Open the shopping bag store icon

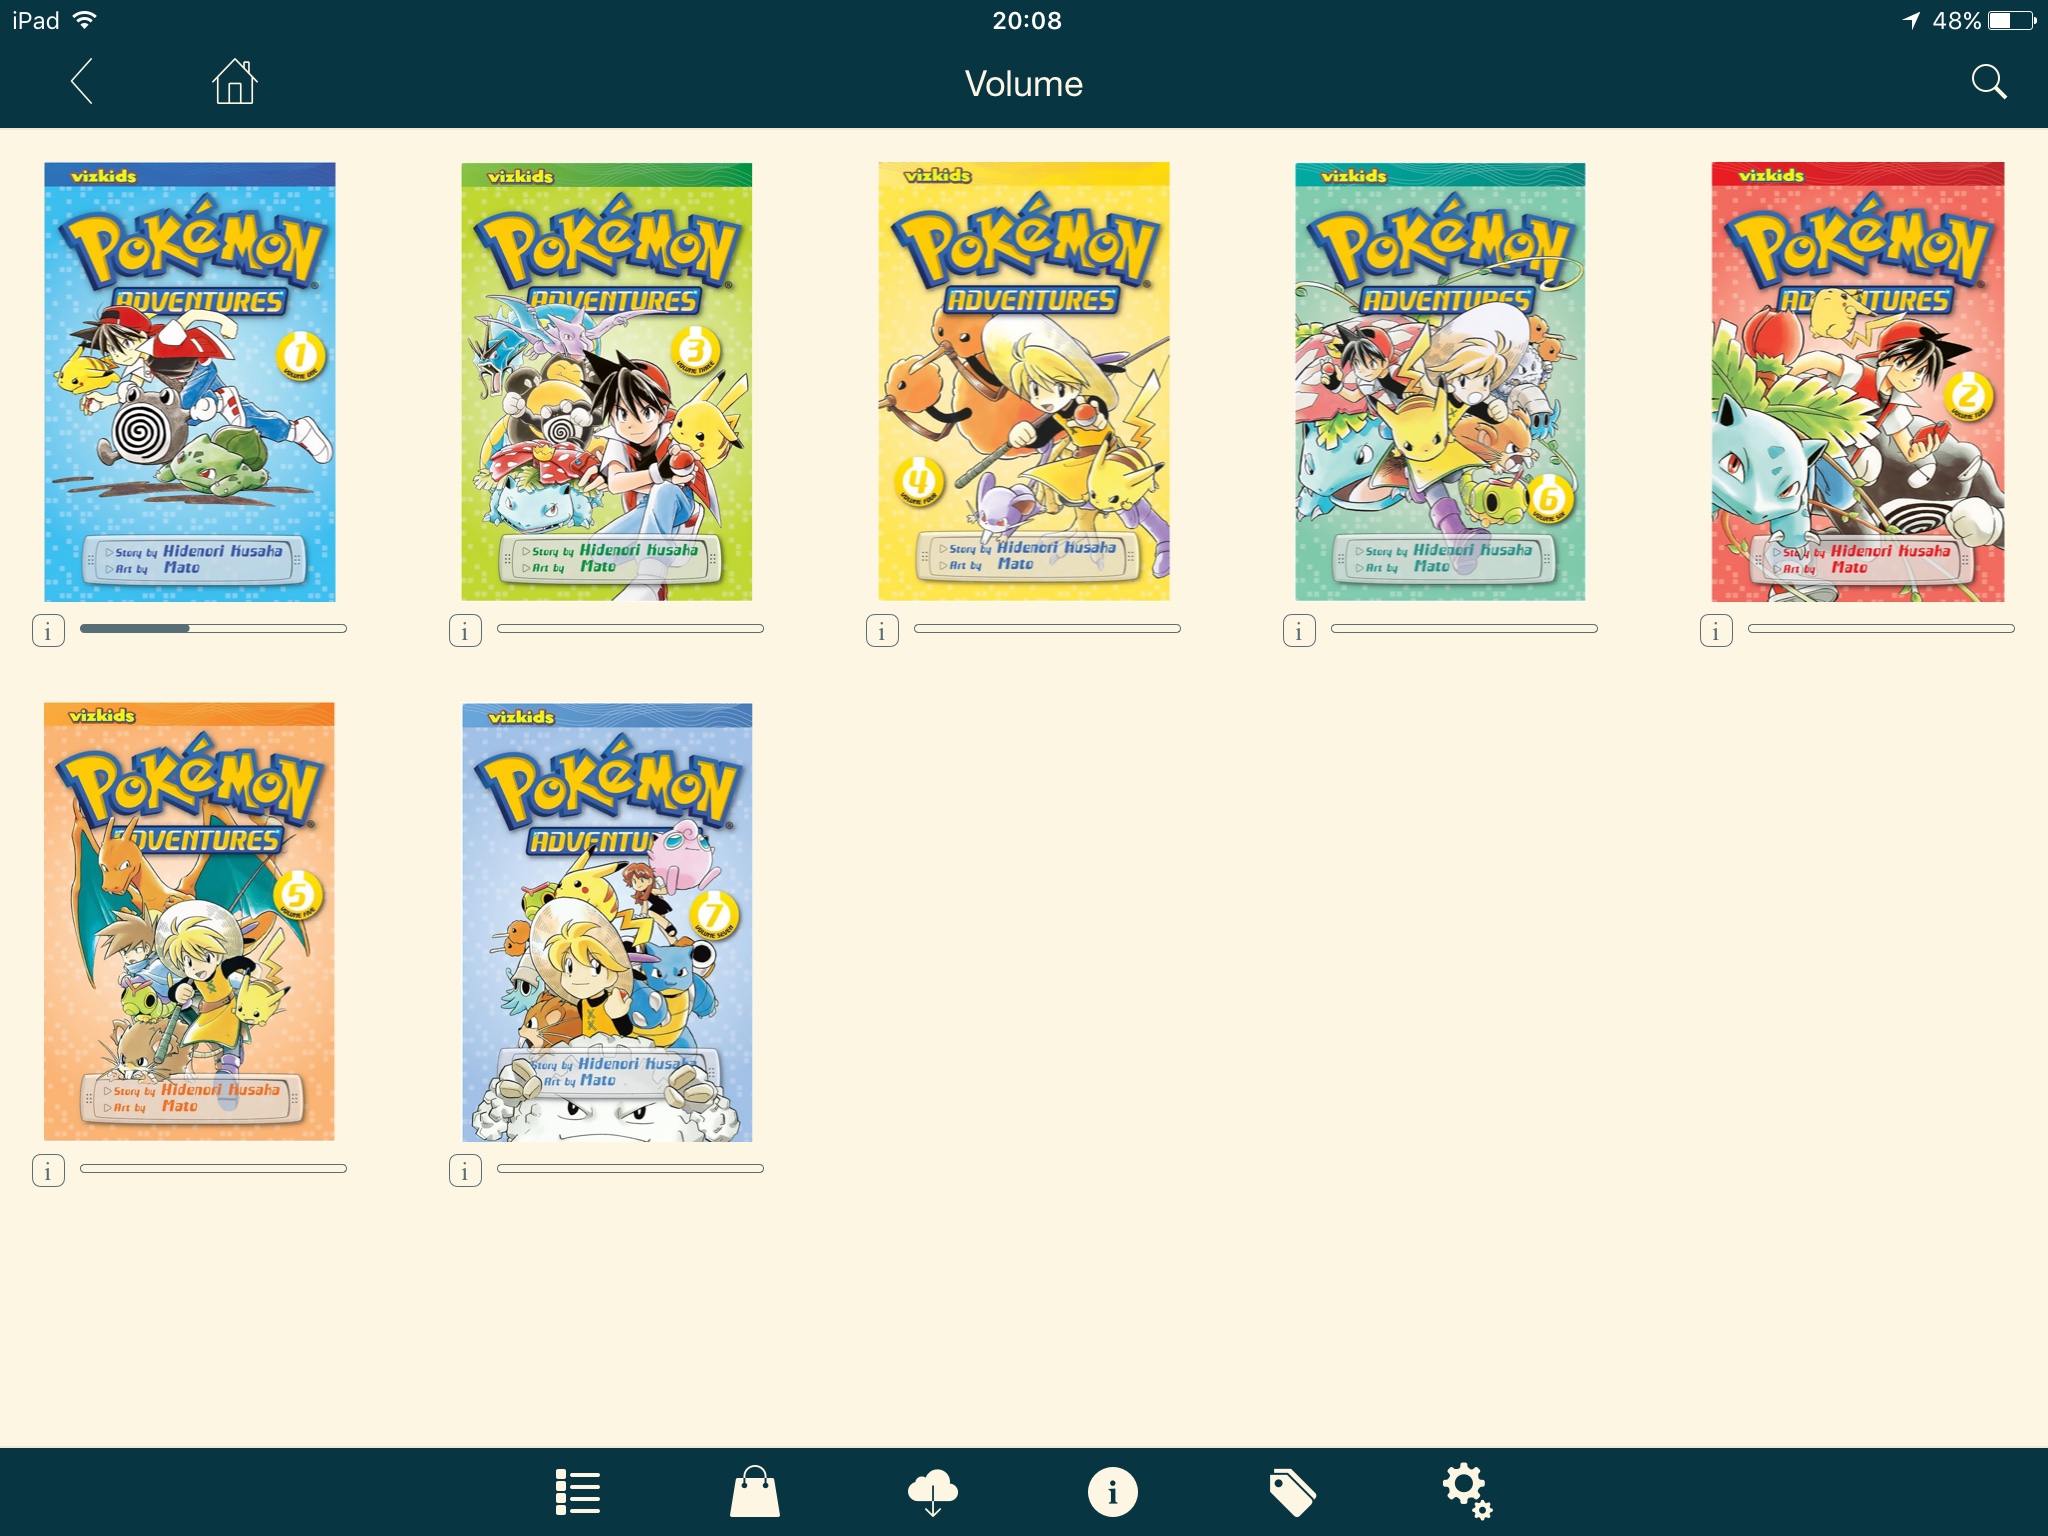click(755, 1492)
